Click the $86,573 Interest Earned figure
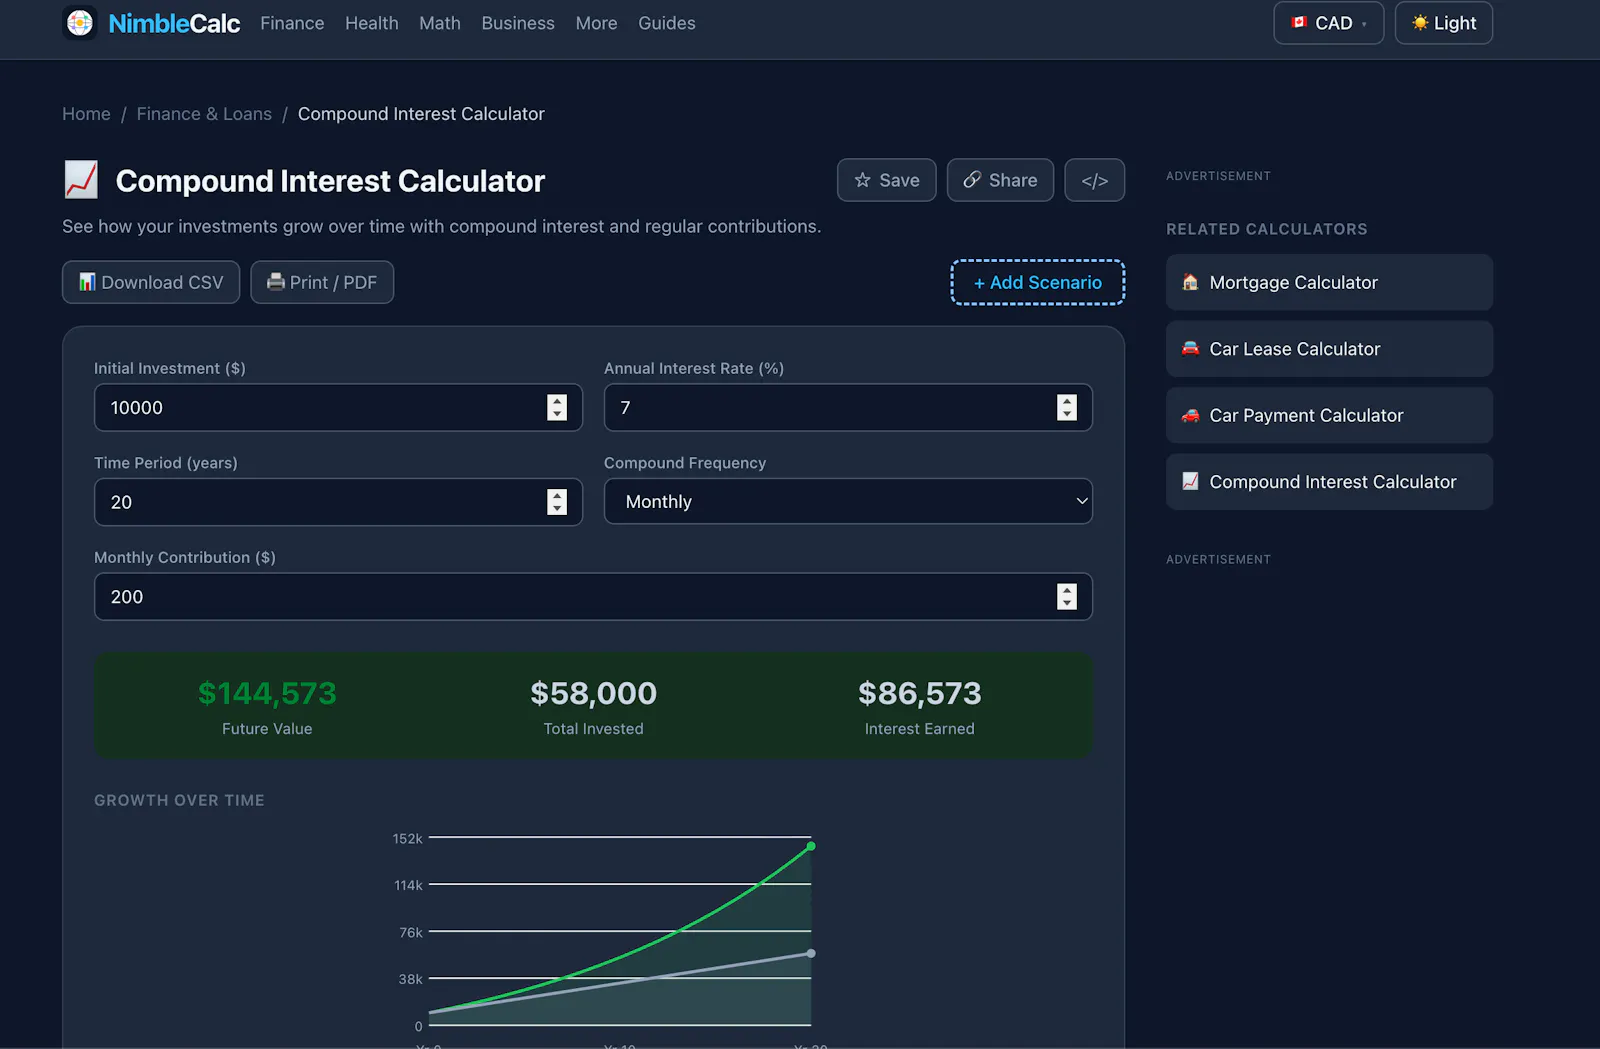 (x=919, y=693)
